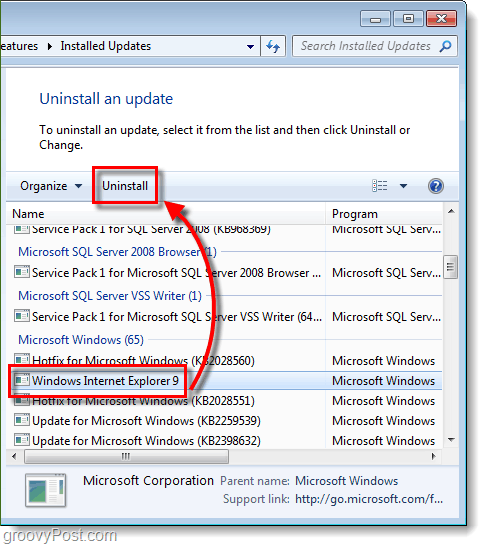Click icon next to Update KB2259539 entry
Image resolution: width=487 pixels, height=546 pixels.
(x=22, y=420)
